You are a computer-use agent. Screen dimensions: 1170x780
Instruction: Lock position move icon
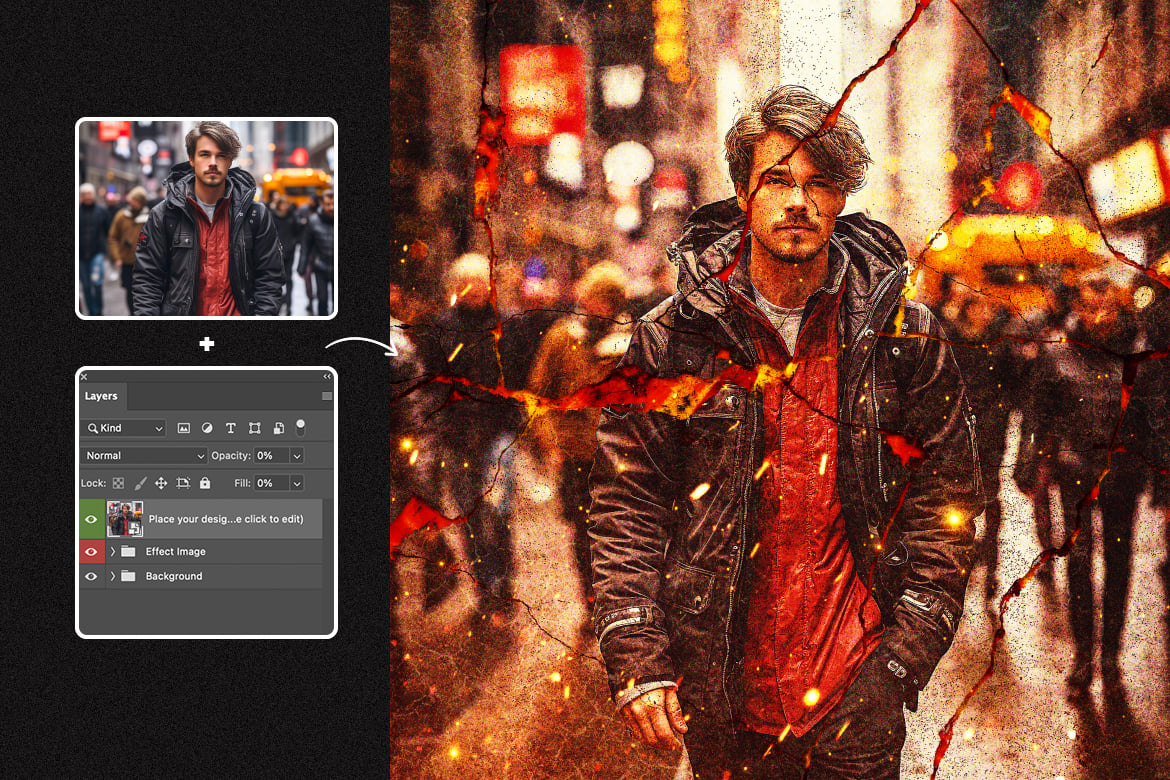pos(160,484)
